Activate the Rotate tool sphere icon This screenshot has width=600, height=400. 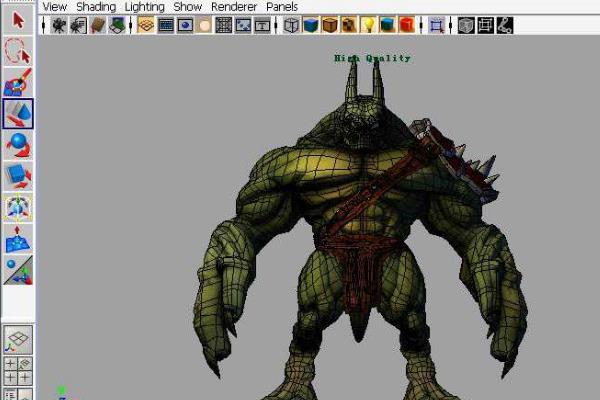(18, 145)
